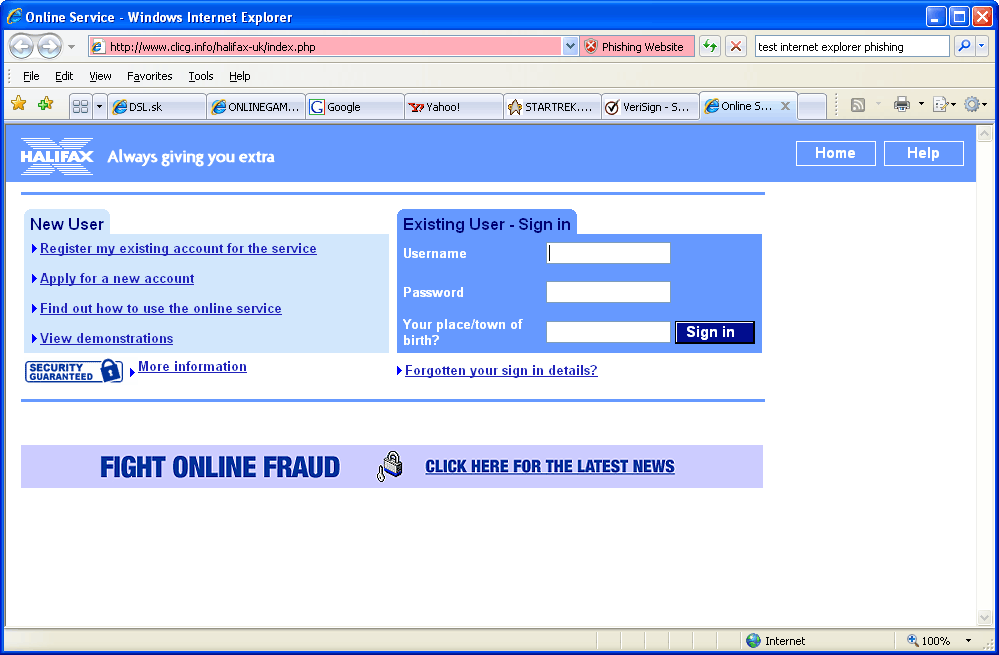Focus the Password input field
Image resolution: width=999 pixels, height=655 pixels.
coord(608,292)
